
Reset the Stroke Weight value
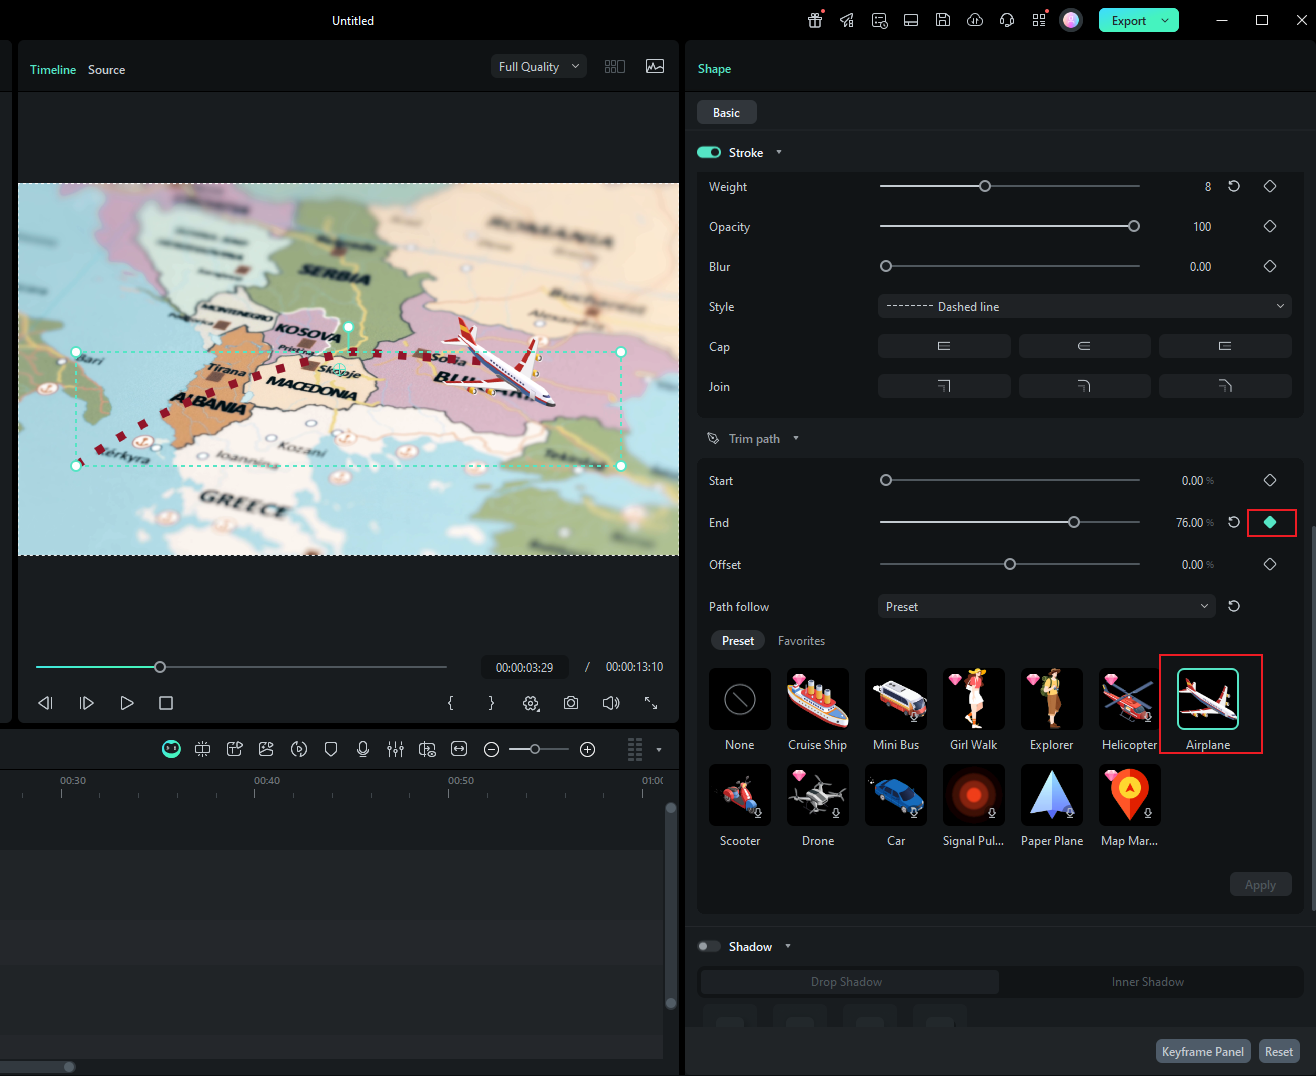(1234, 187)
